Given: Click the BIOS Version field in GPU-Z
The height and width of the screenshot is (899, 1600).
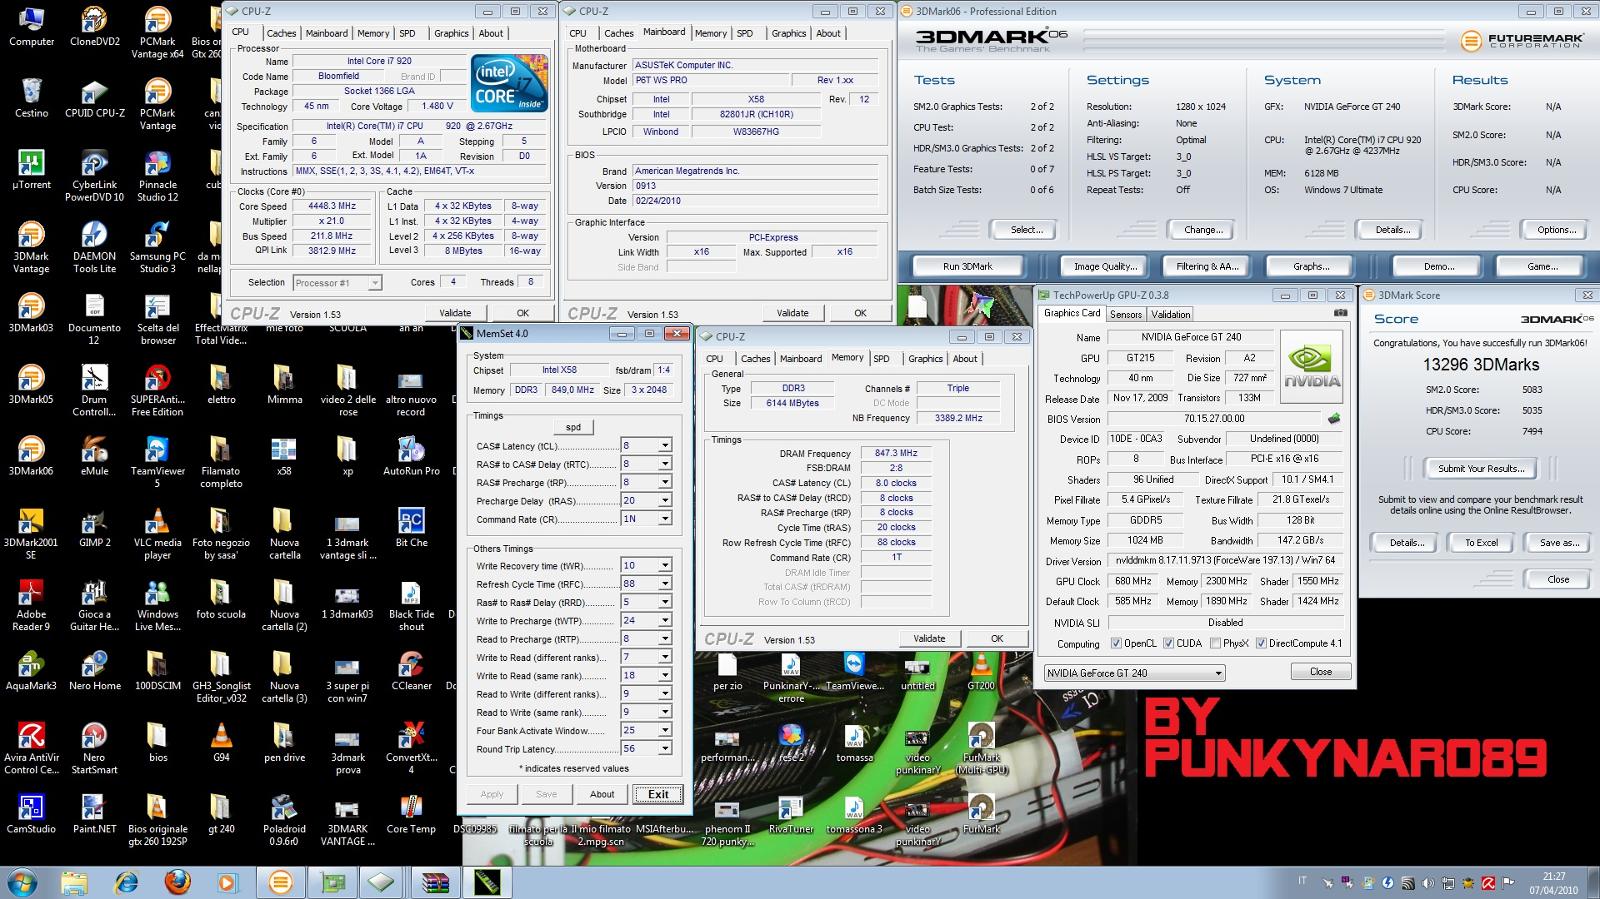Looking at the screenshot, I should pyautogui.click(x=1213, y=419).
